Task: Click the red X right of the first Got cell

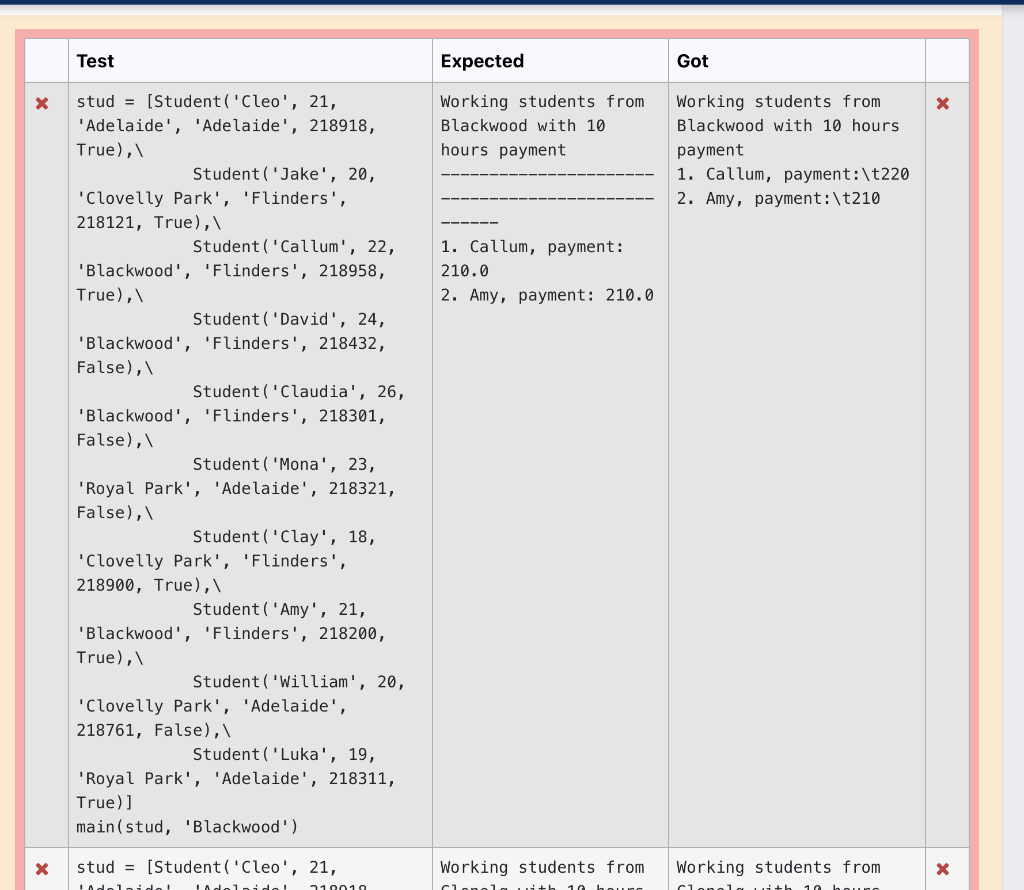Action: tap(942, 103)
